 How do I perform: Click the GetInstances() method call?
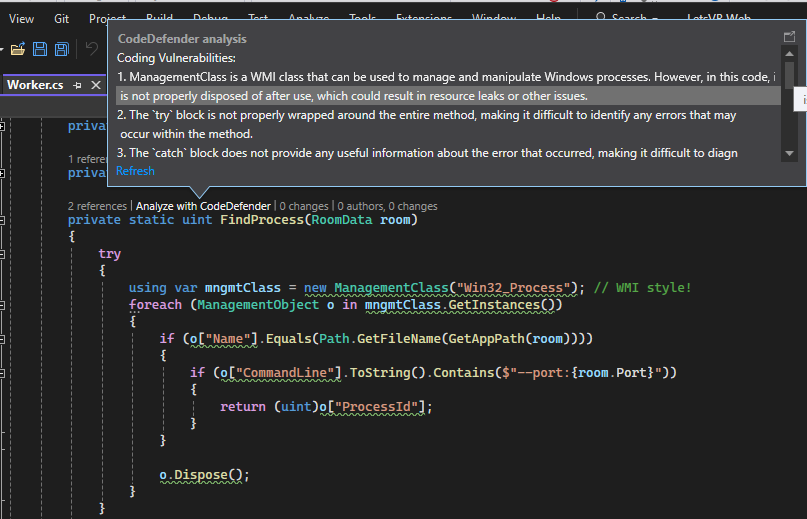pyautogui.click(x=501, y=305)
